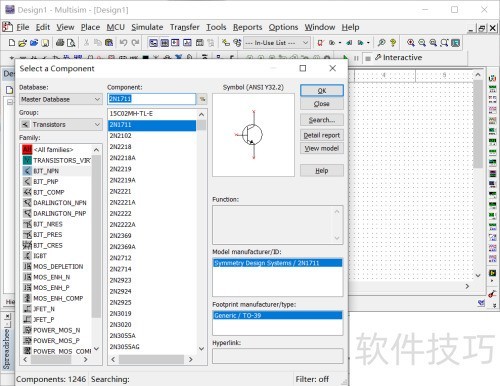Select the BJT_PNP family
The height and width of the screenshot is (386, 500).
tap(46, 182)
